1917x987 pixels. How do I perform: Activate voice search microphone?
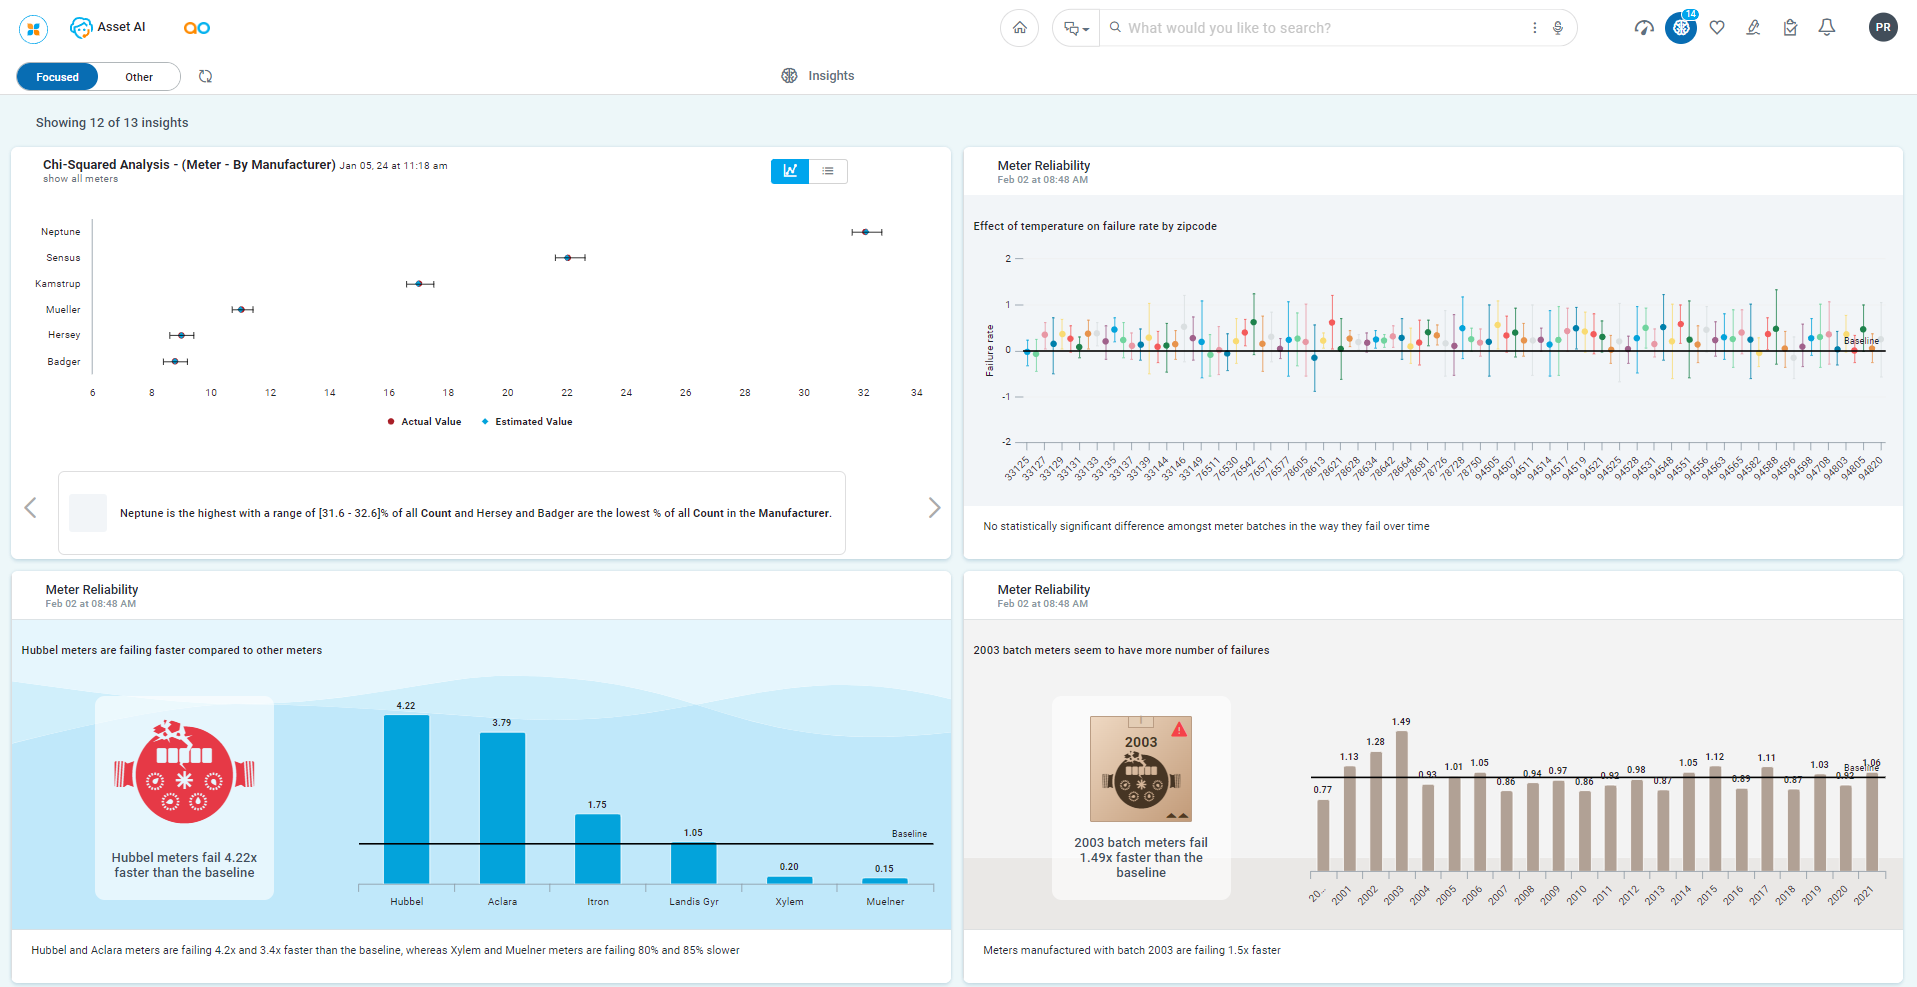click(1558, 28)
